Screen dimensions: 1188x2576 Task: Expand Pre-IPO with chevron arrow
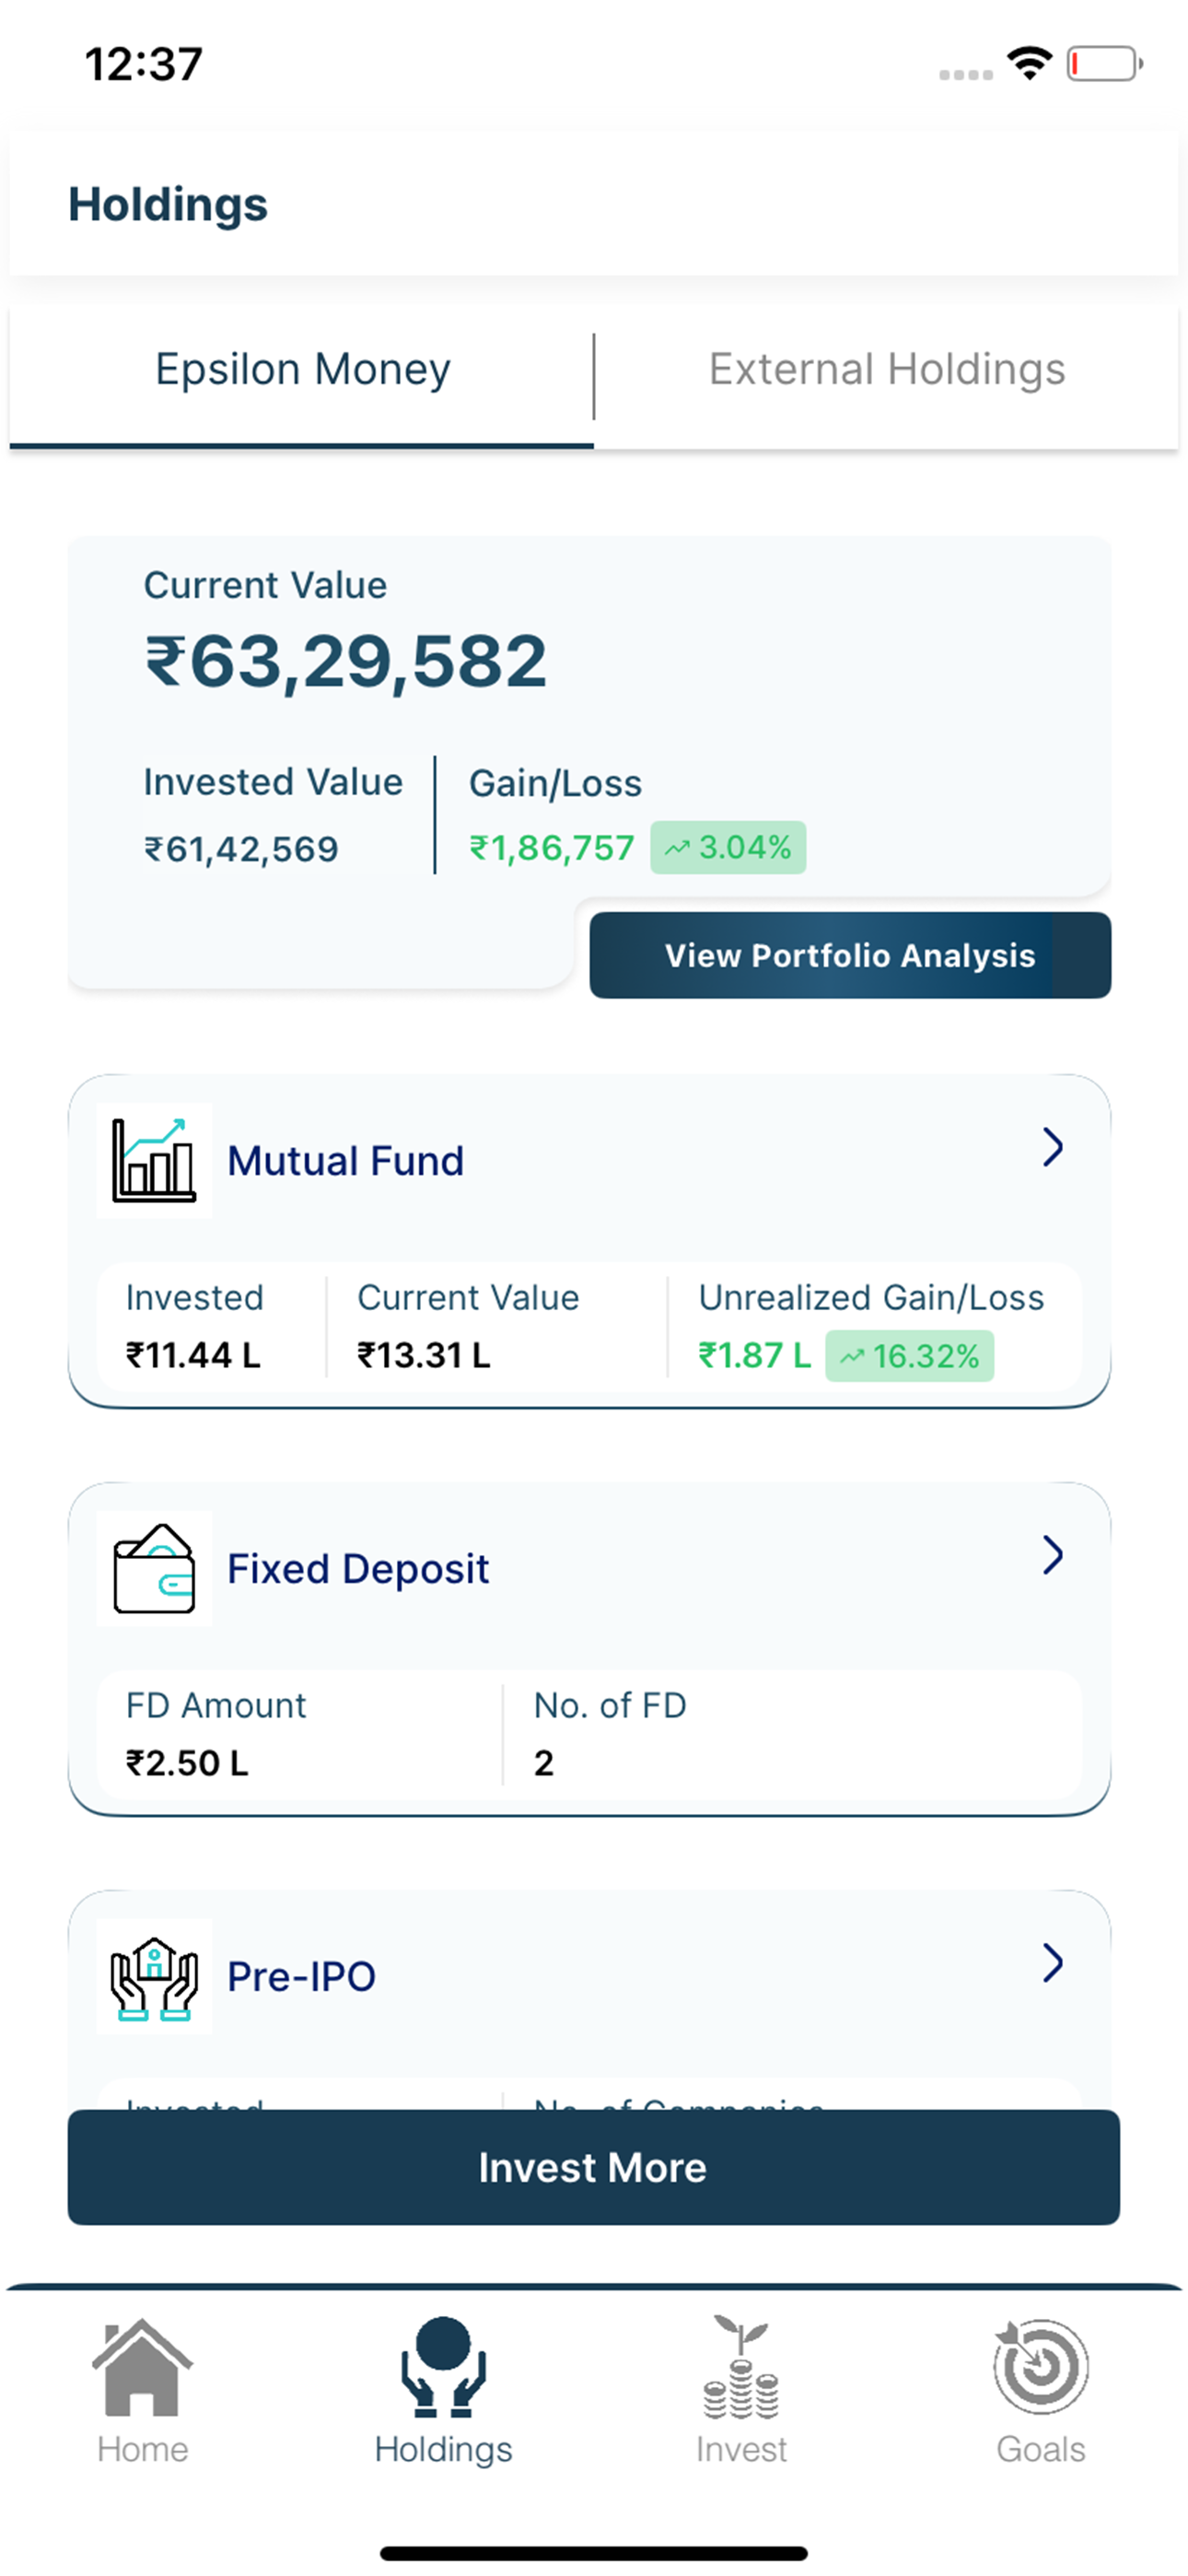[1052, 1963]
